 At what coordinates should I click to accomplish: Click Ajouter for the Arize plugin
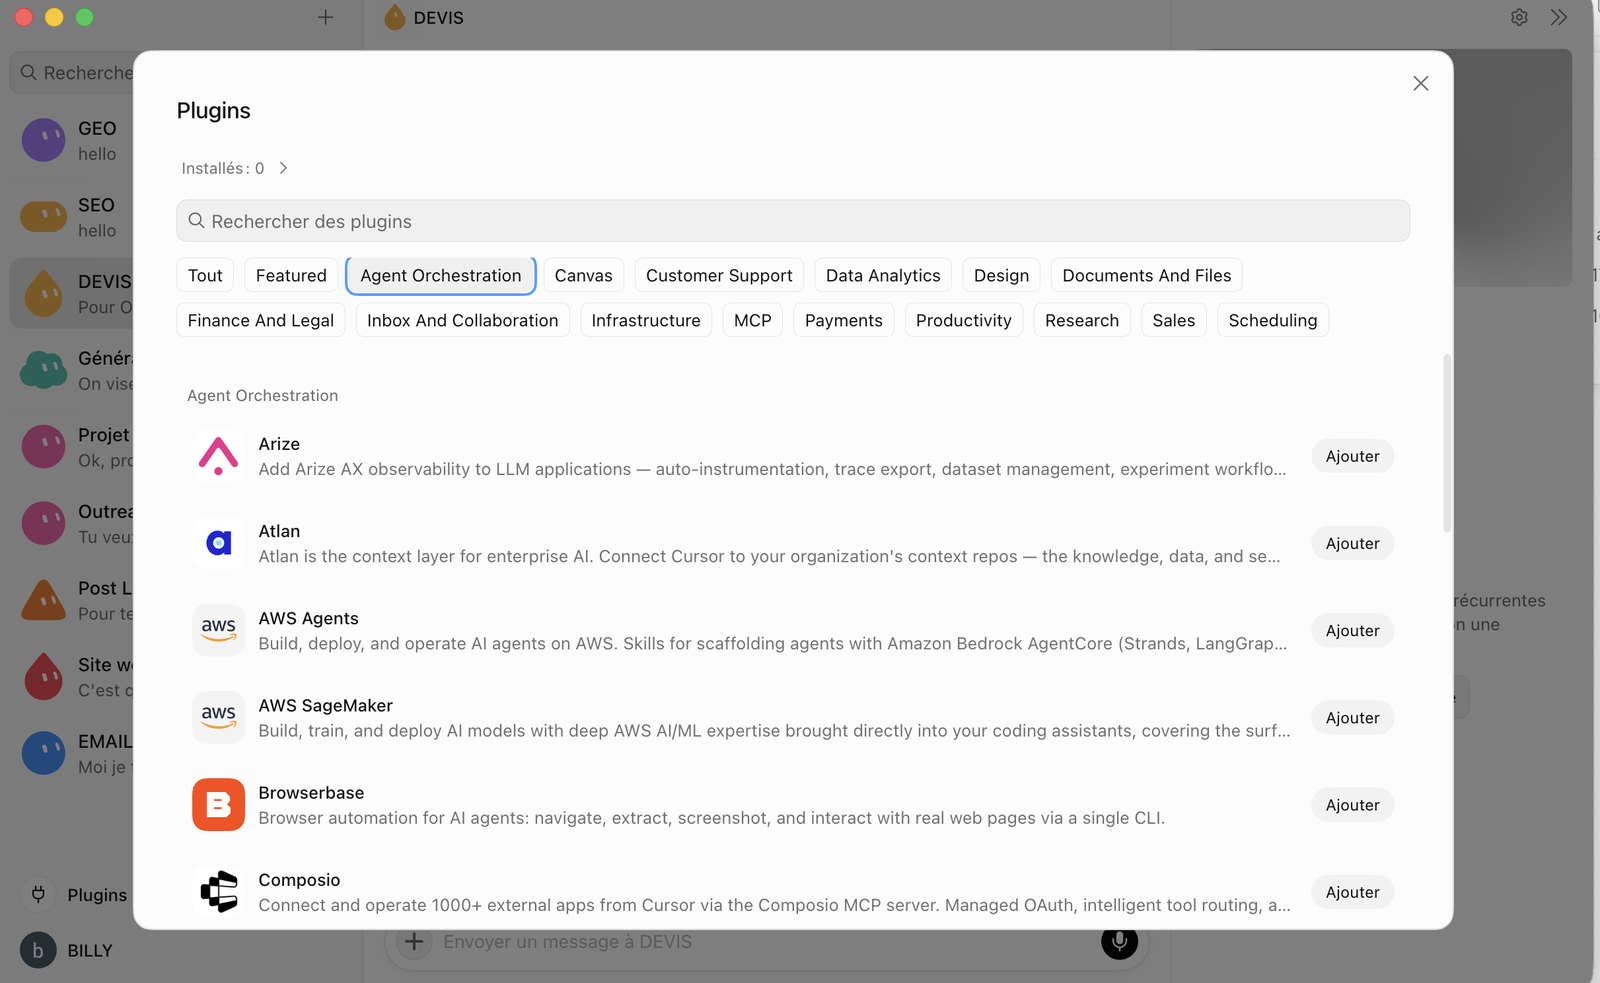pos(1352,456)
